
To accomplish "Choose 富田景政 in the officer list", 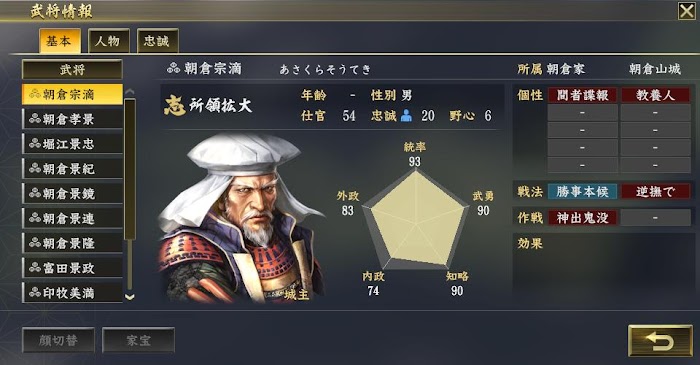I will pyautogui.click(x=72, y=268).
